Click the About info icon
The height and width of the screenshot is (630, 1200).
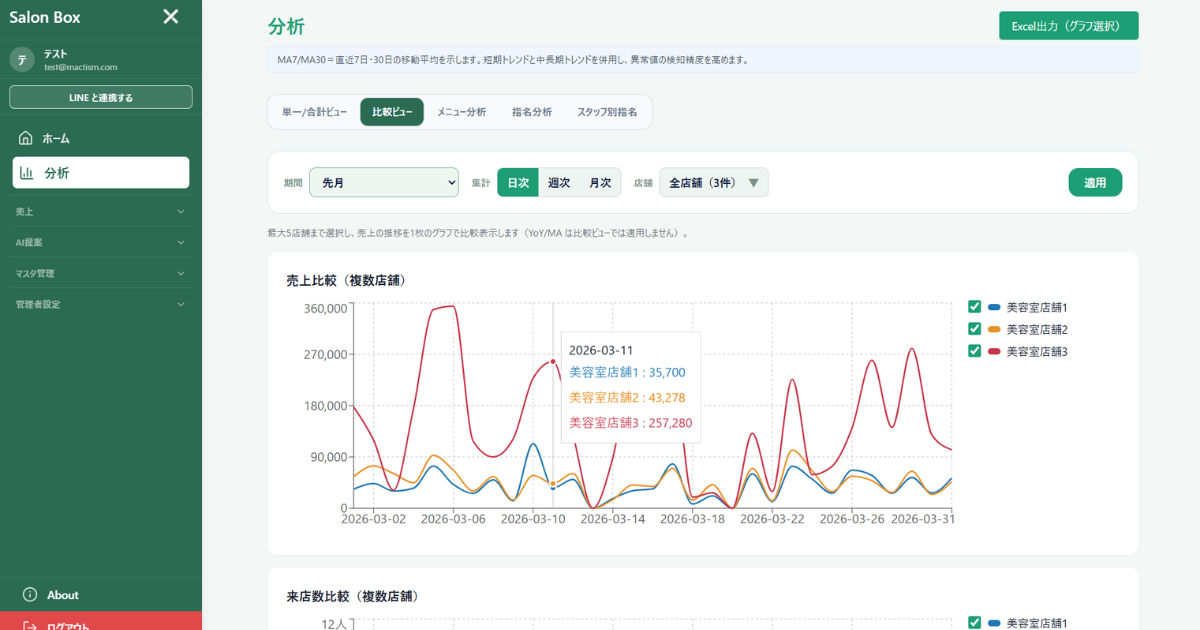pos(30,595)
